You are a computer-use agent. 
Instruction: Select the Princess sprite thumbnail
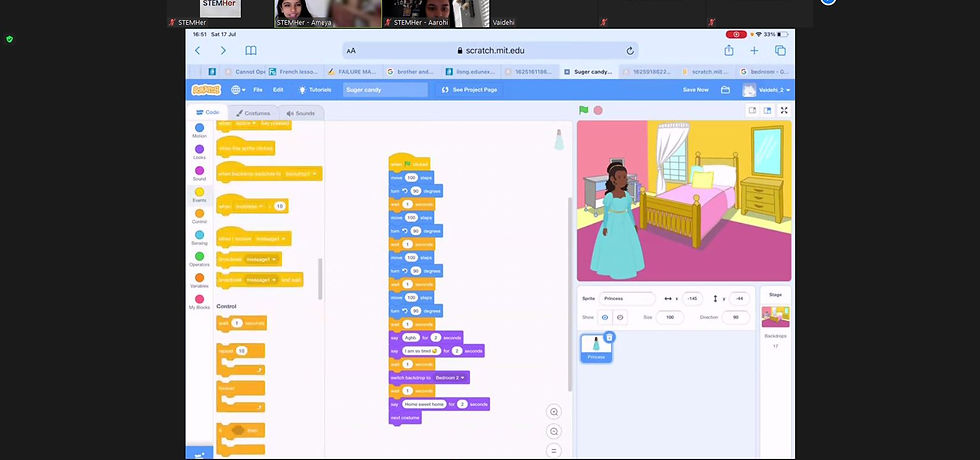coord(596,348)
